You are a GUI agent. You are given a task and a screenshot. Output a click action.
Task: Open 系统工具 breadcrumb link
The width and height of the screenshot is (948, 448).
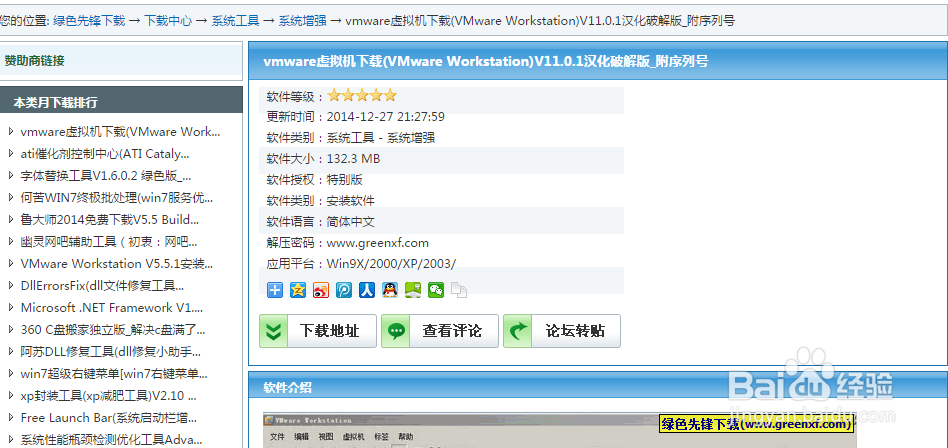coord(235,21)
